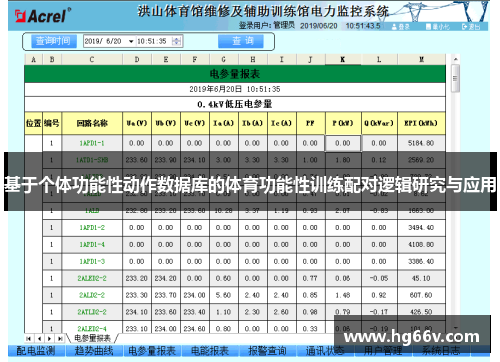Click the 2019年6月20日 10:51:35 cell
This screenshot has height=362, width=500.
(x=235, y=89)
